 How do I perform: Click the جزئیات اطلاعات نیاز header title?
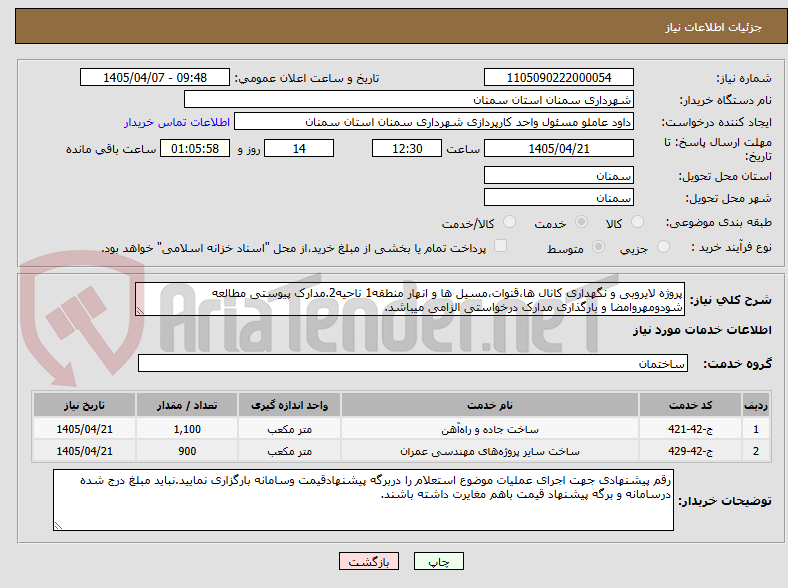714,27
